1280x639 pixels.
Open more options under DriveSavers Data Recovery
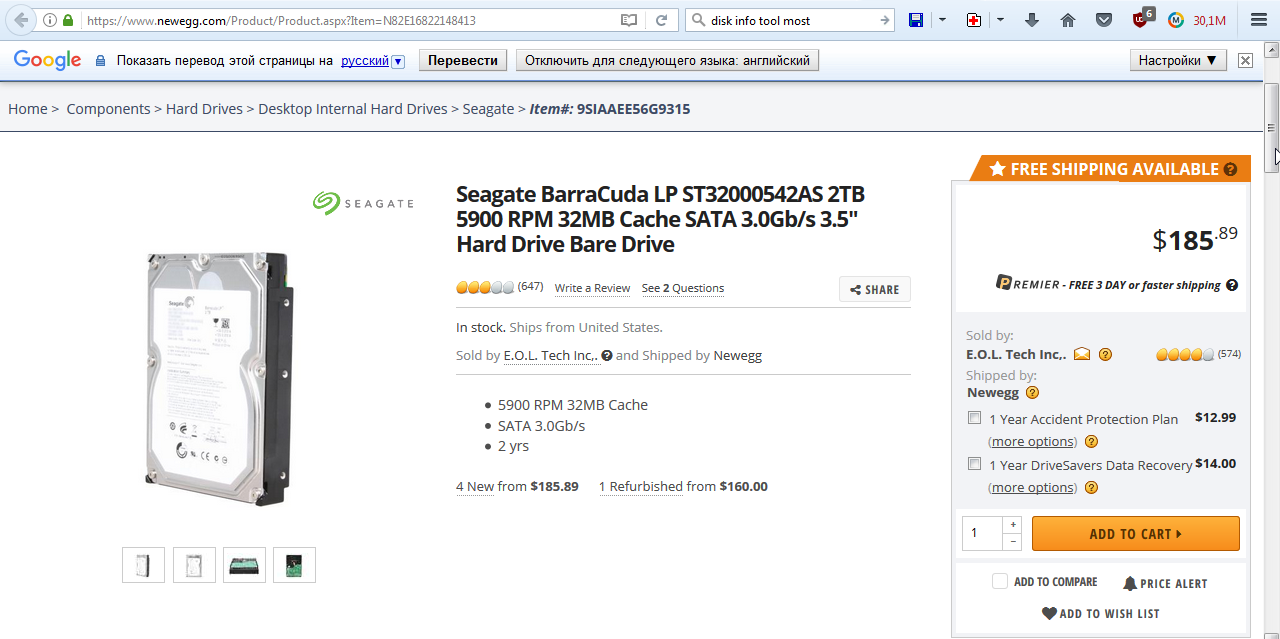[x=1034, y=487]
